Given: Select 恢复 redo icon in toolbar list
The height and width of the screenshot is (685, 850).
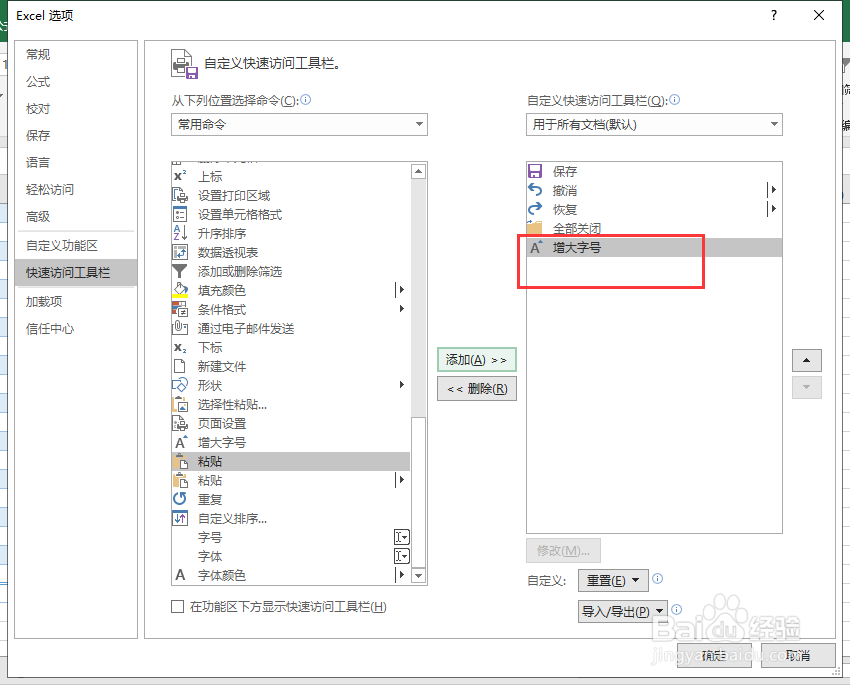Looking at the screenshot, I should pyautogui.click(x=535, y=209).
